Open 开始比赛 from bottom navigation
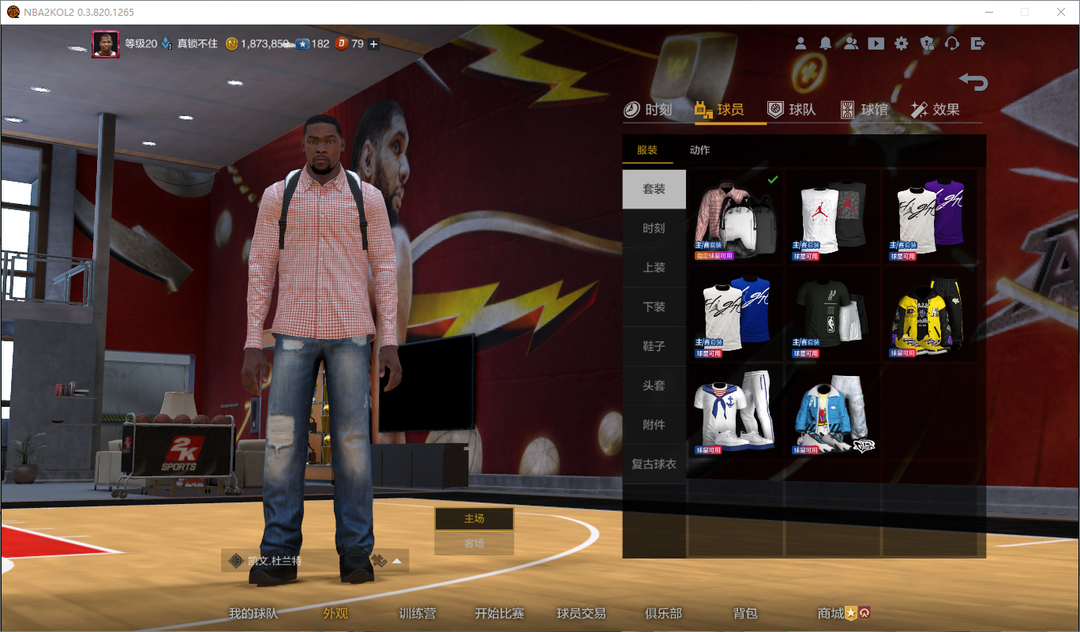 point(499,613)
